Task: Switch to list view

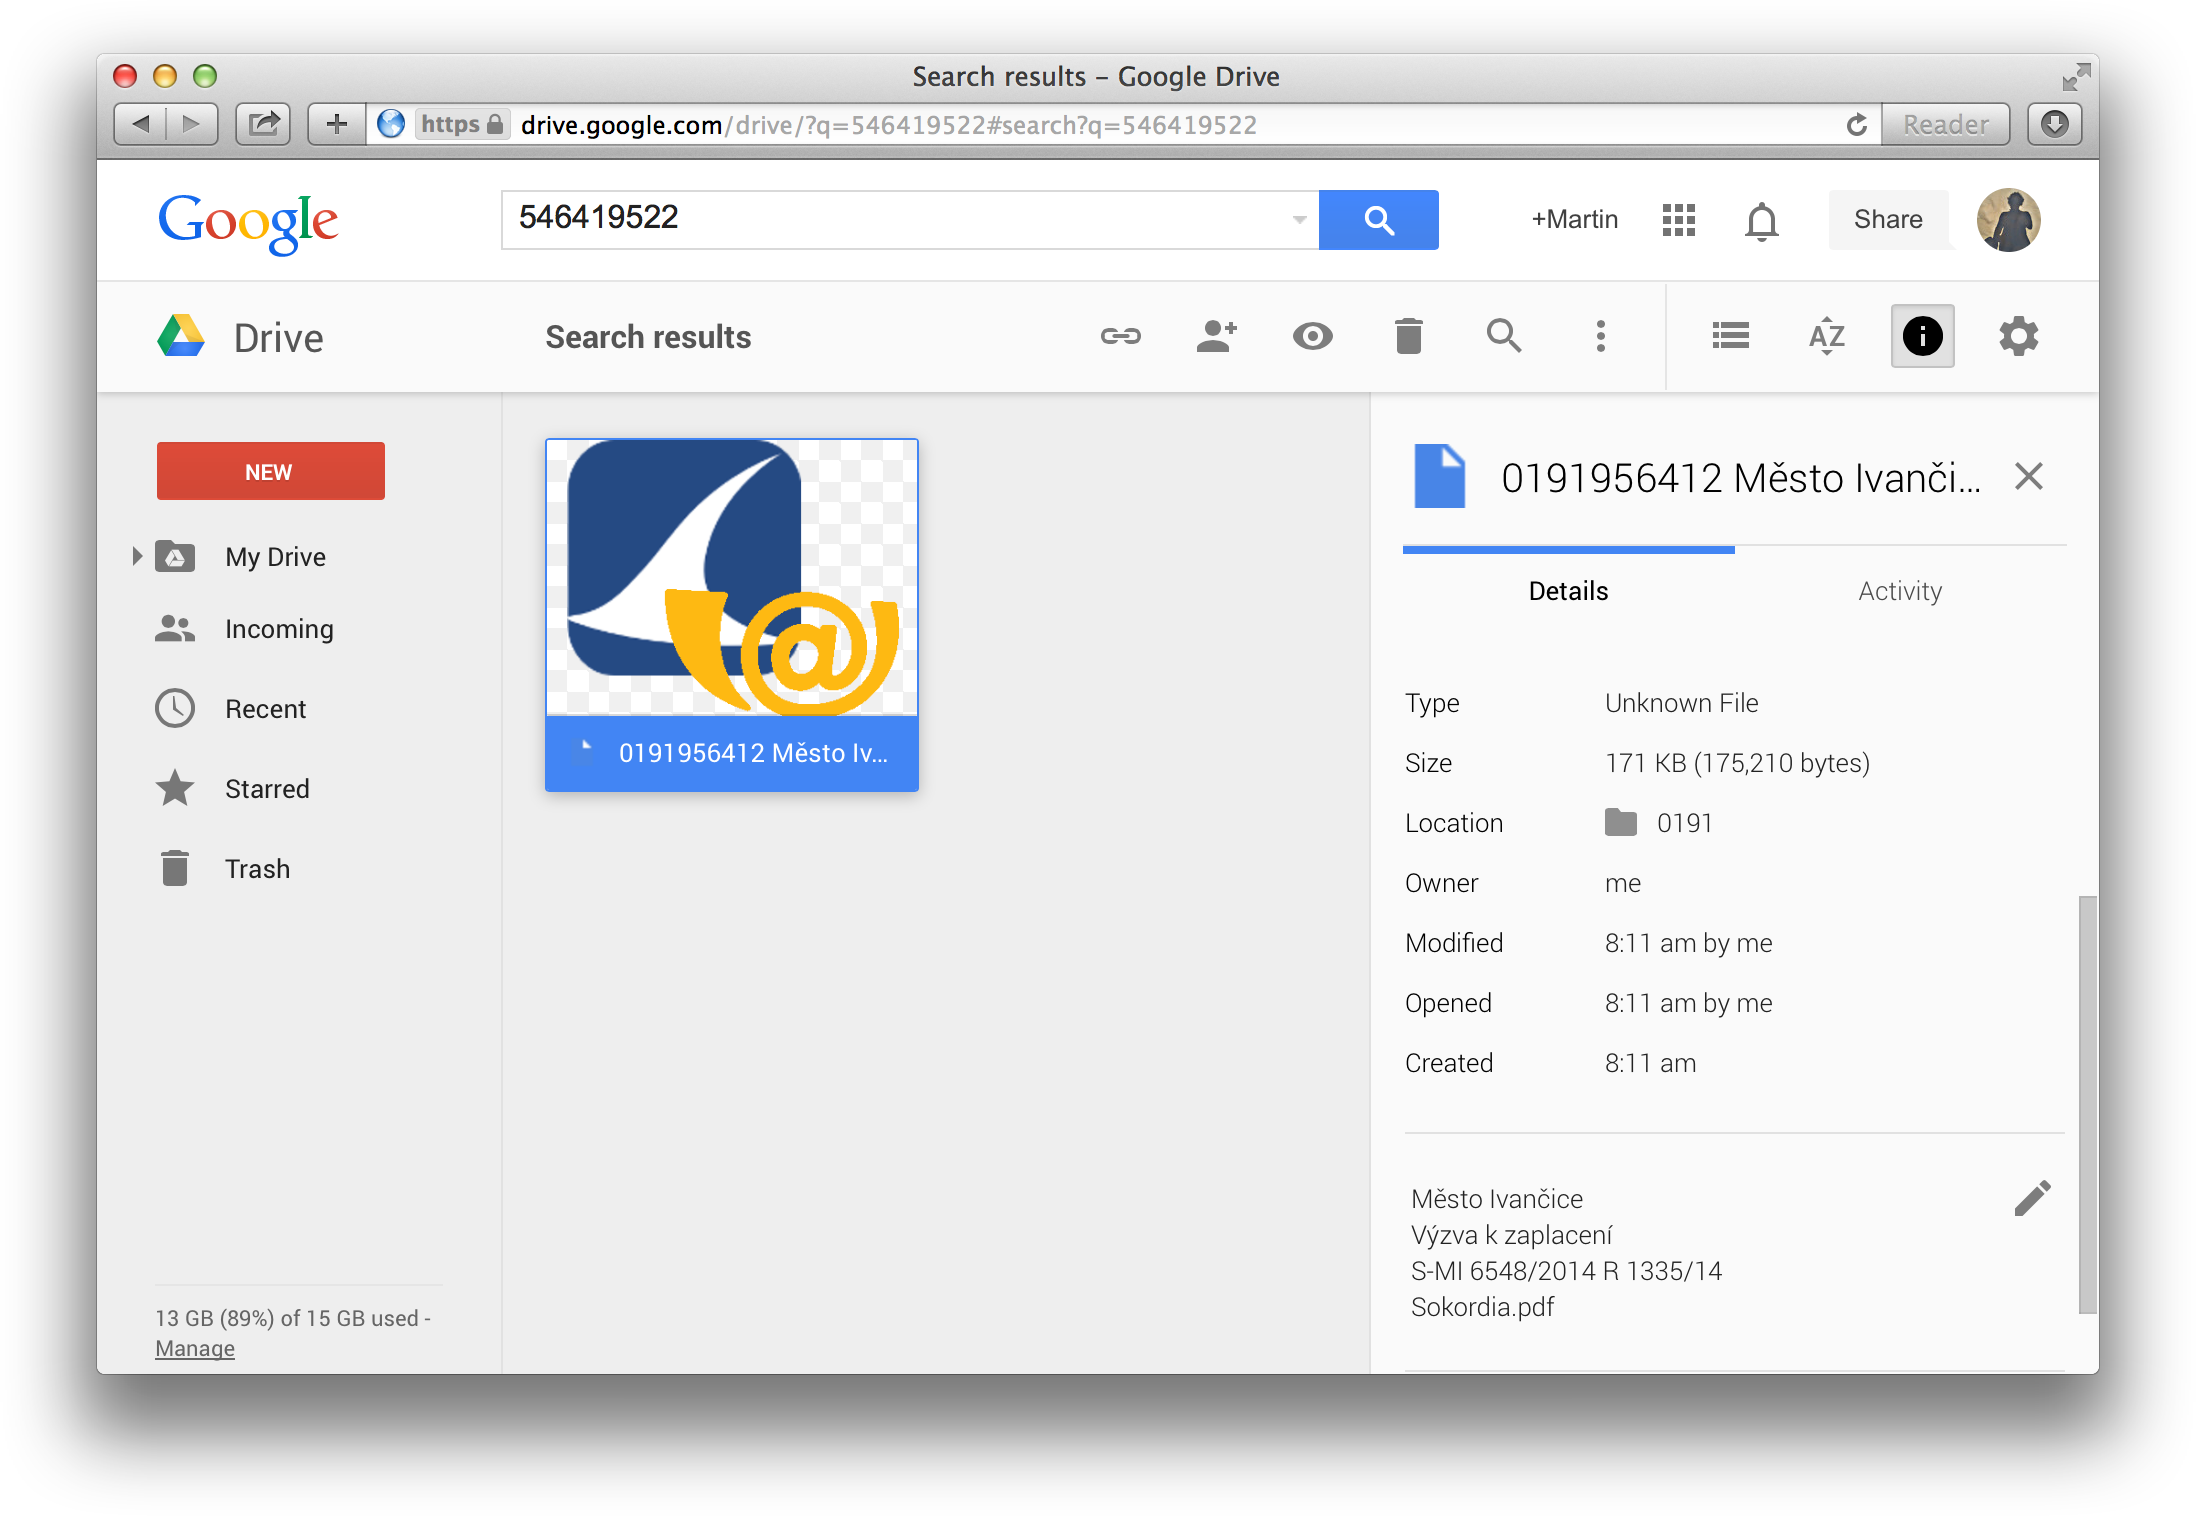Action: pyautogui.click(x=1730, y=337)
